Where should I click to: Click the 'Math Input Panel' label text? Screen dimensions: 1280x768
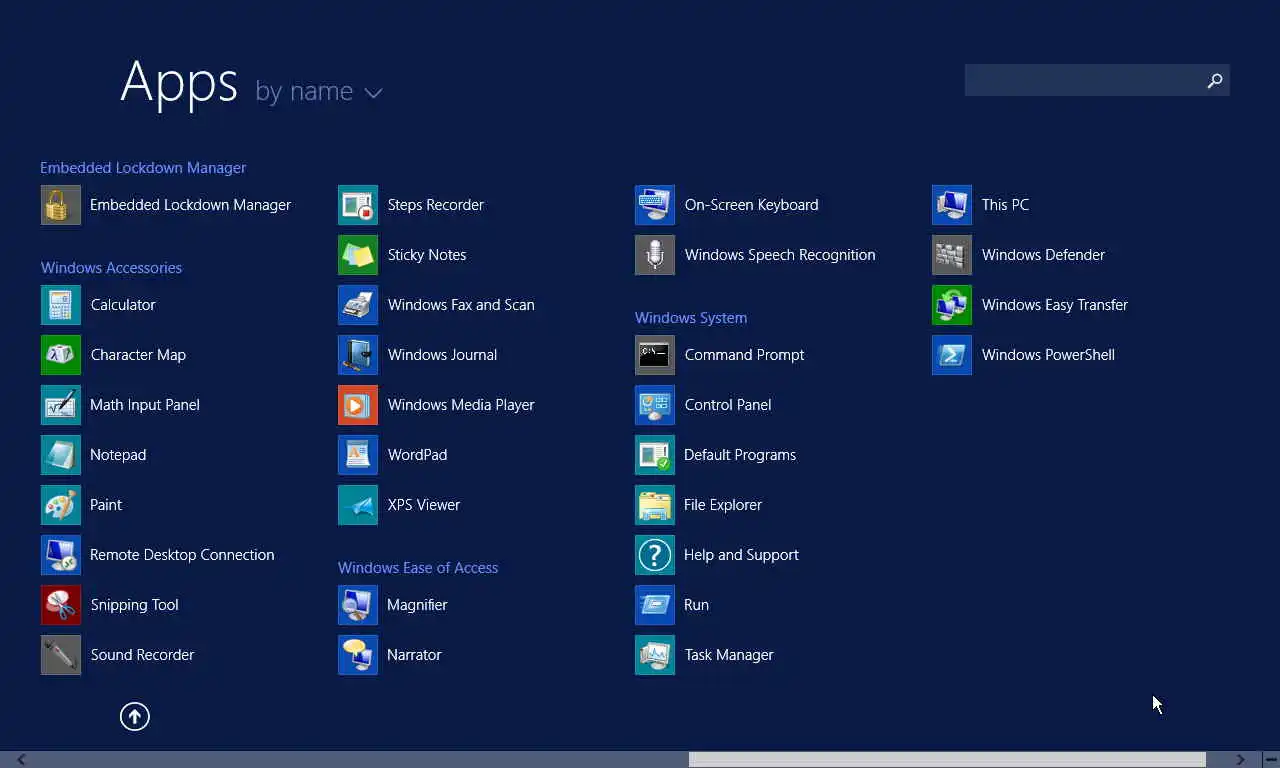tap(145, 405)
